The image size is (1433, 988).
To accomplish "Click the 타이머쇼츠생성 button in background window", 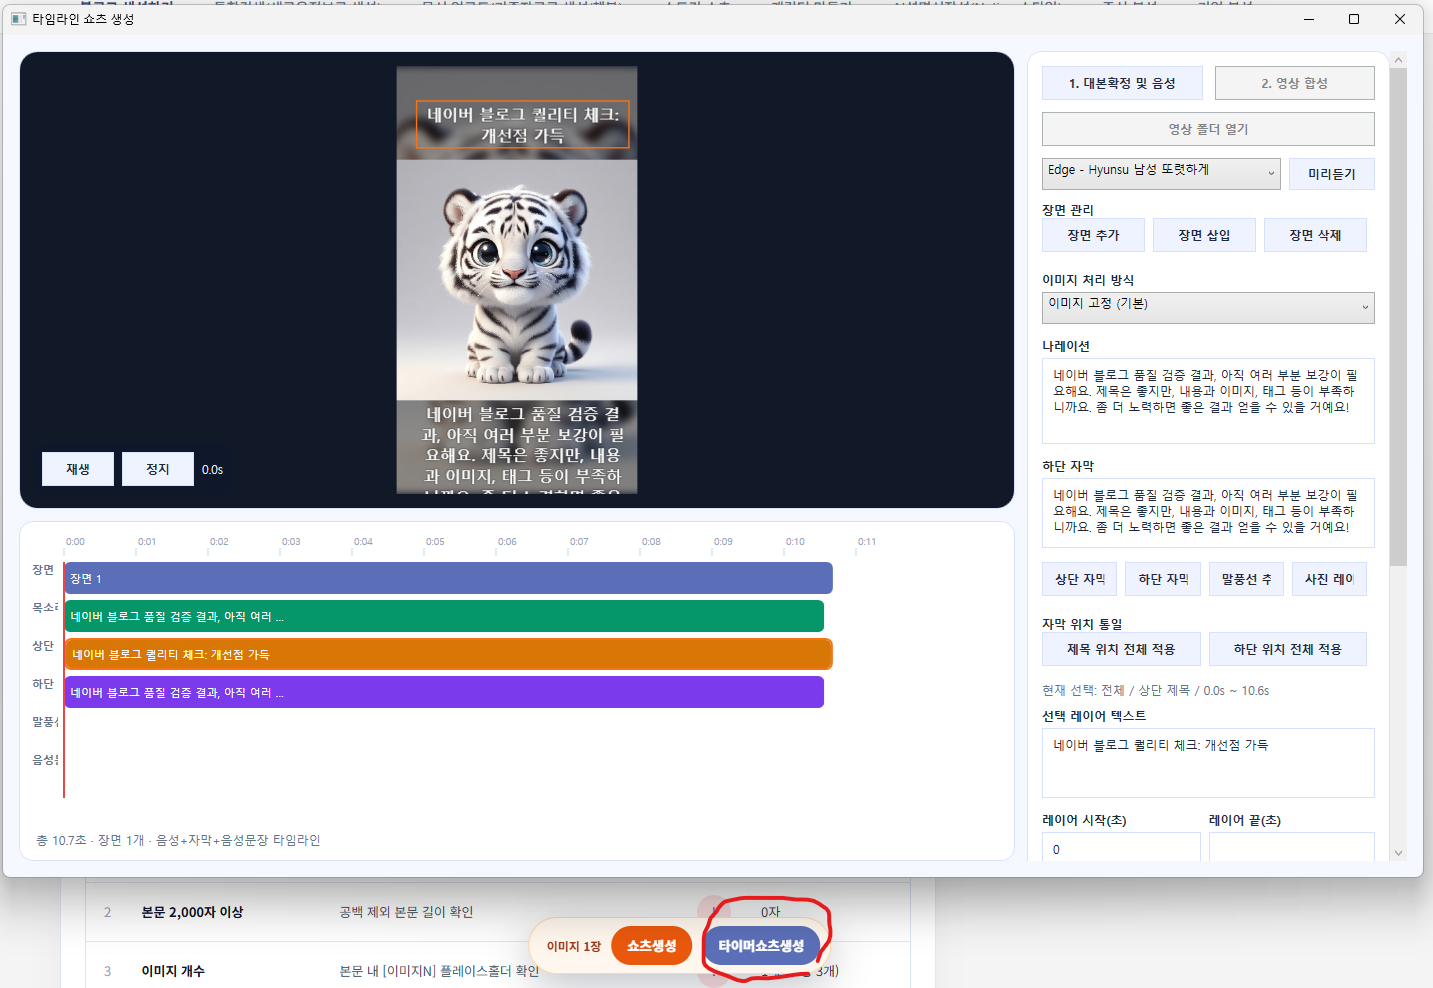I will click(761, 945).
